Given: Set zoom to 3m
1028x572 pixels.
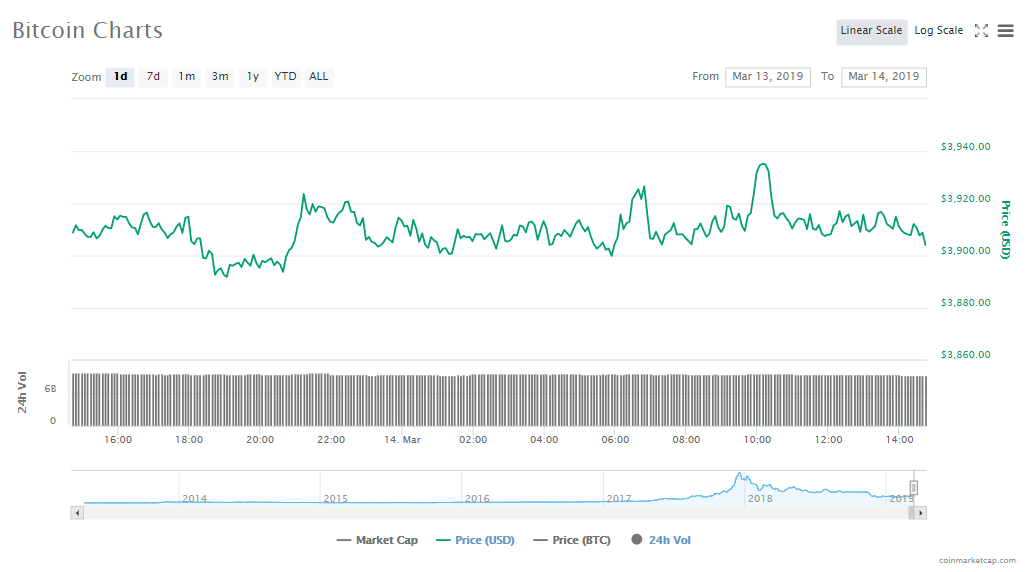Looking at the screenshot, I should pos(219,77).
